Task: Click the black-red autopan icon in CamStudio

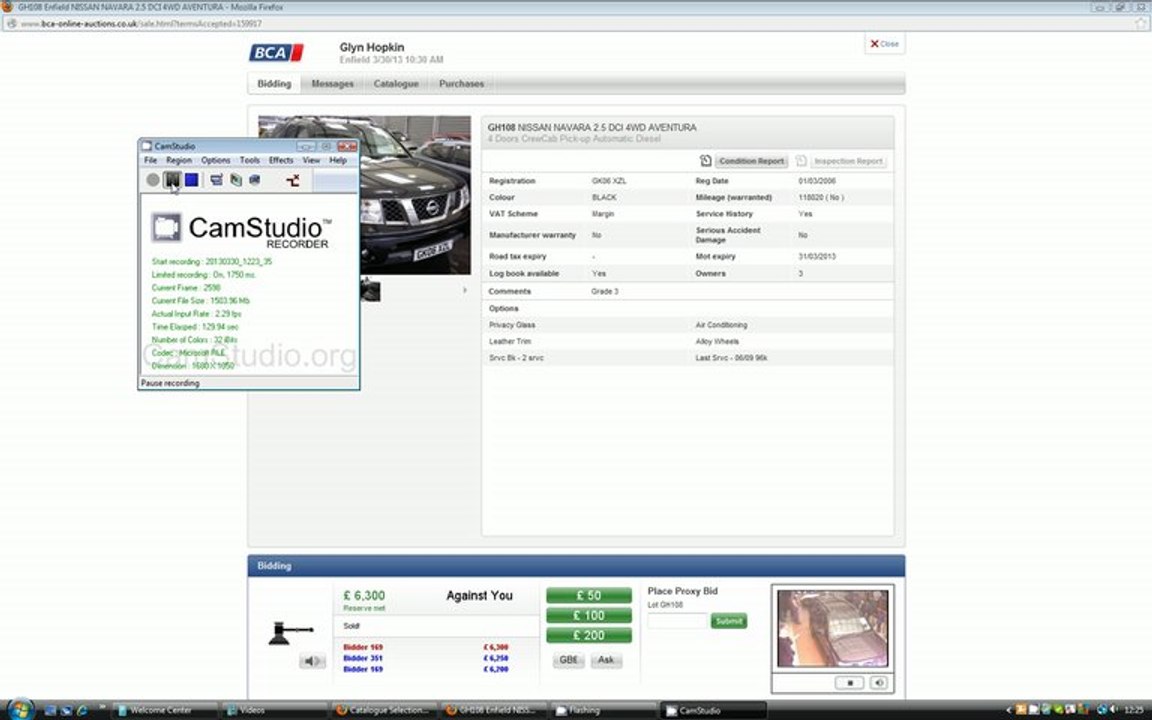Action: tap(293, 180)
